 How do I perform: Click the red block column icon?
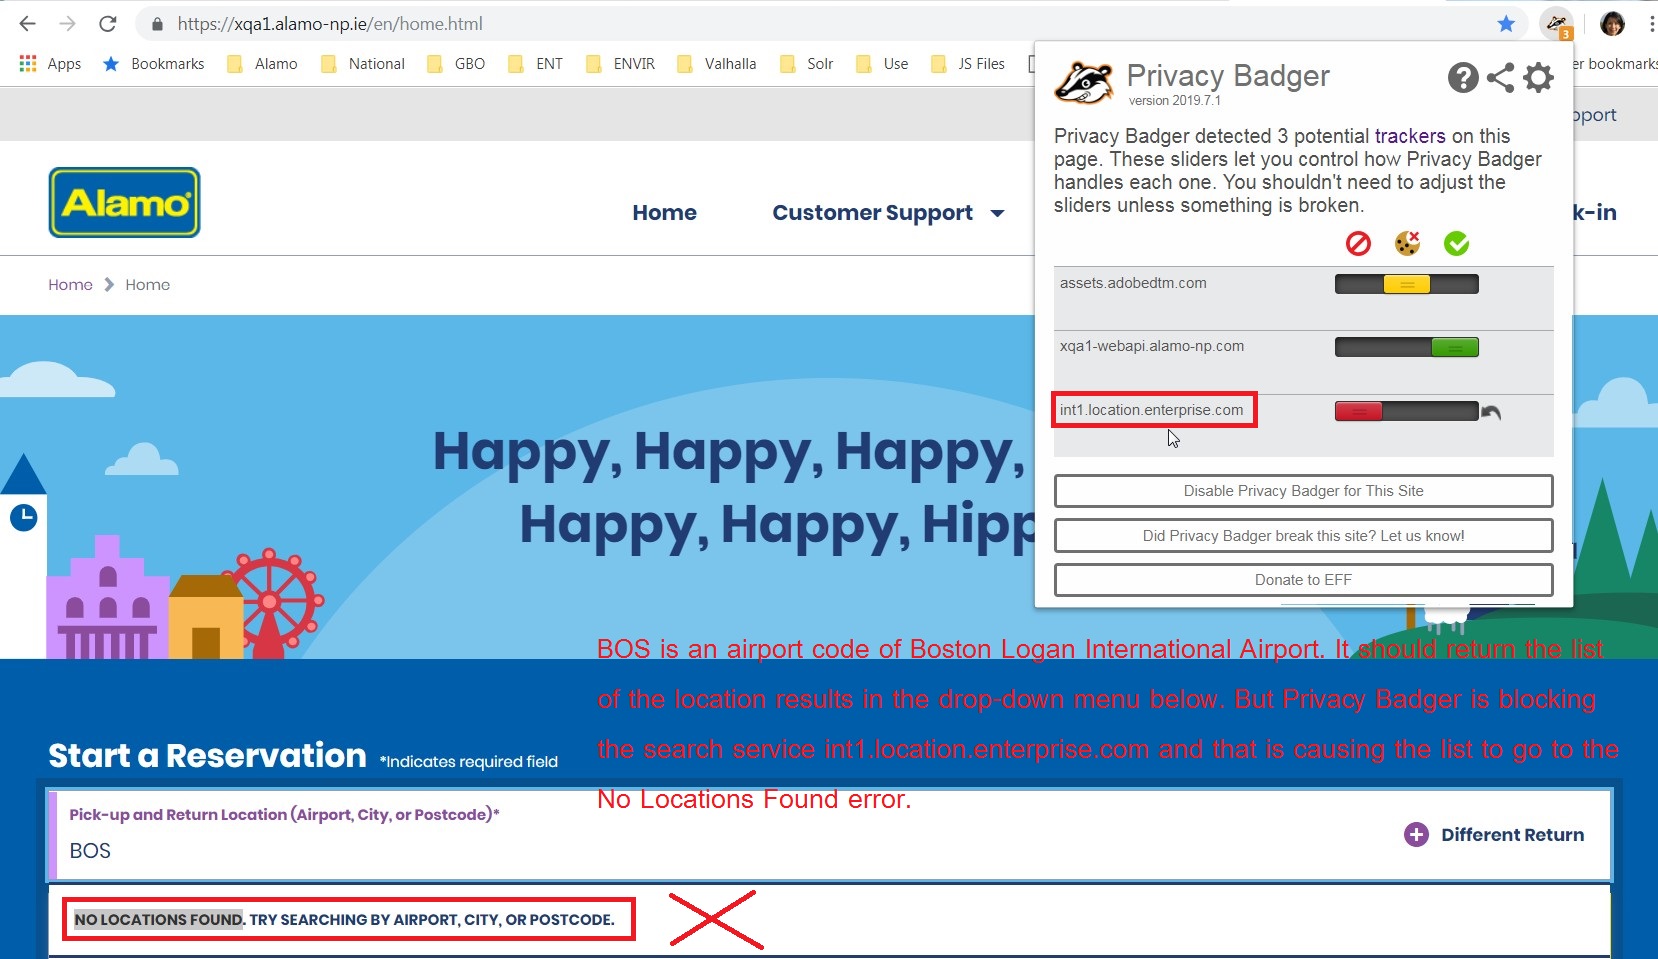tap(1358, 243)
